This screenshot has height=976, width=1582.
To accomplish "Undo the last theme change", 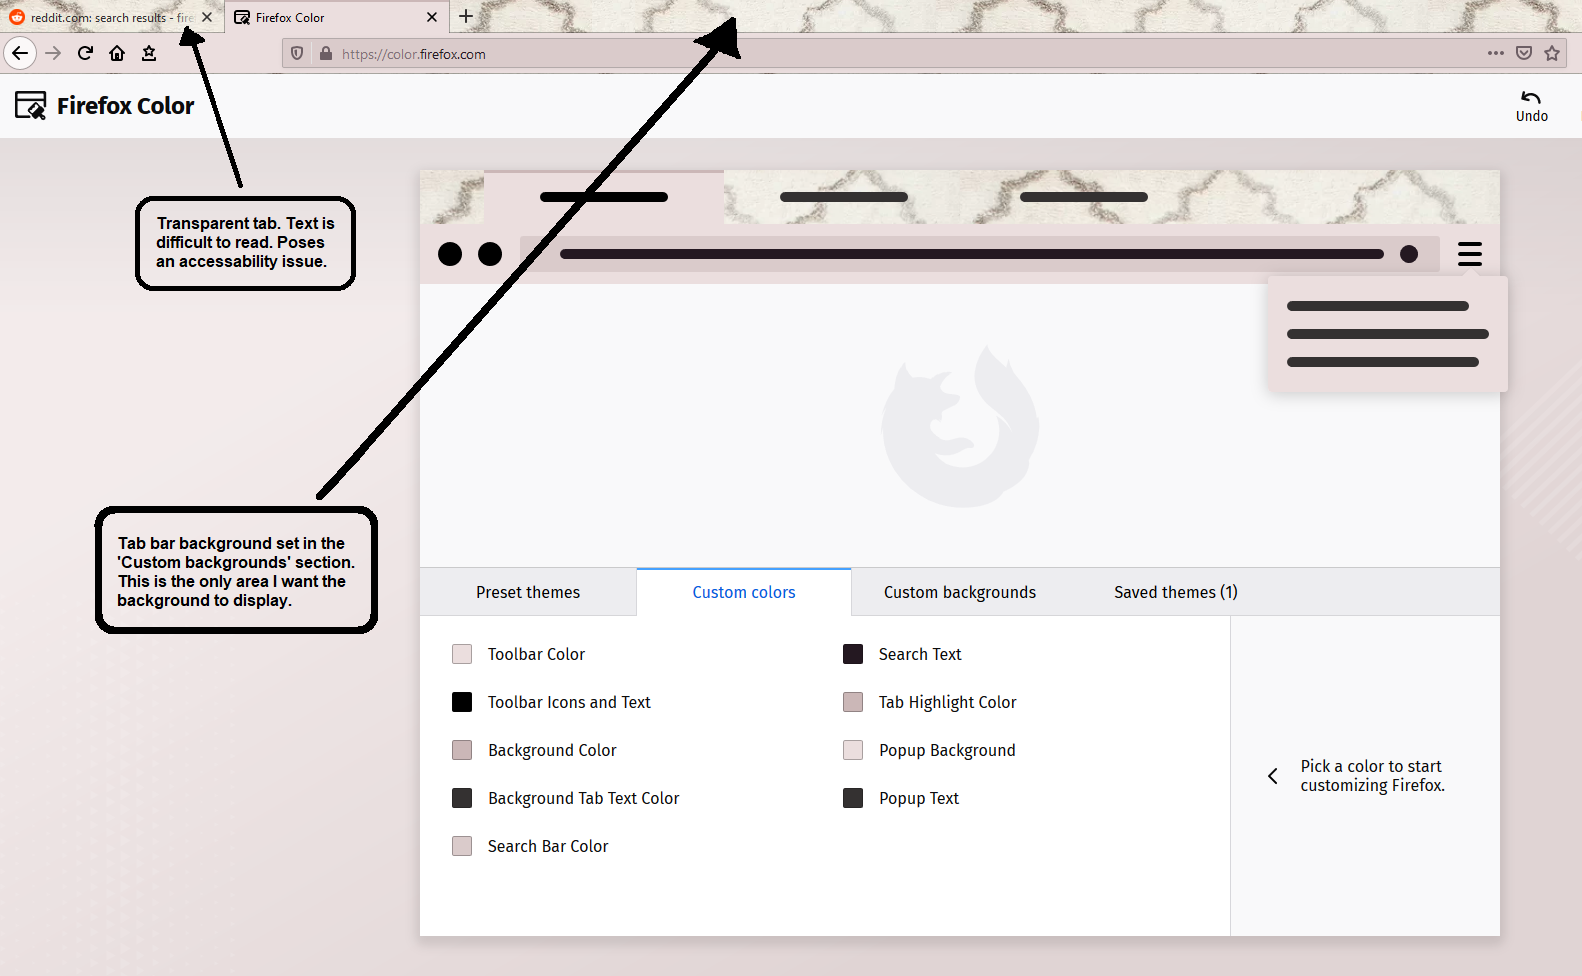I will pos(1531,106).
